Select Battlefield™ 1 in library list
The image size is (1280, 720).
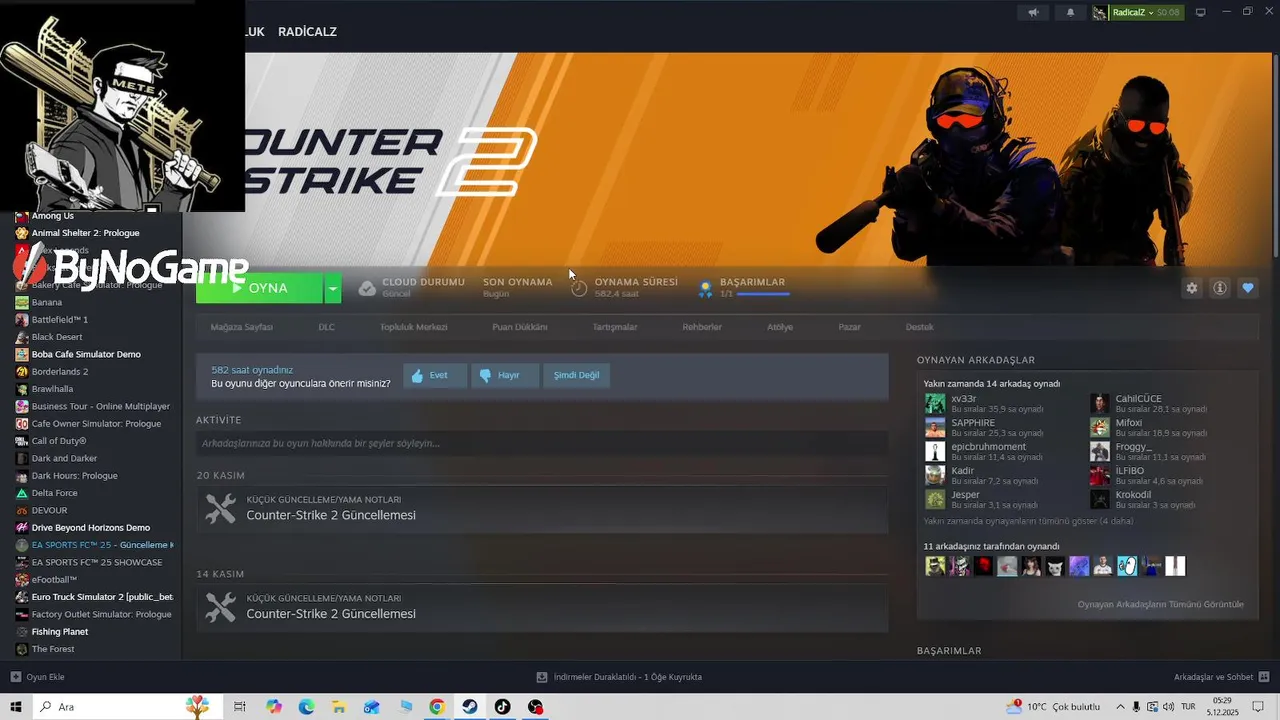[x=60, y=320]
